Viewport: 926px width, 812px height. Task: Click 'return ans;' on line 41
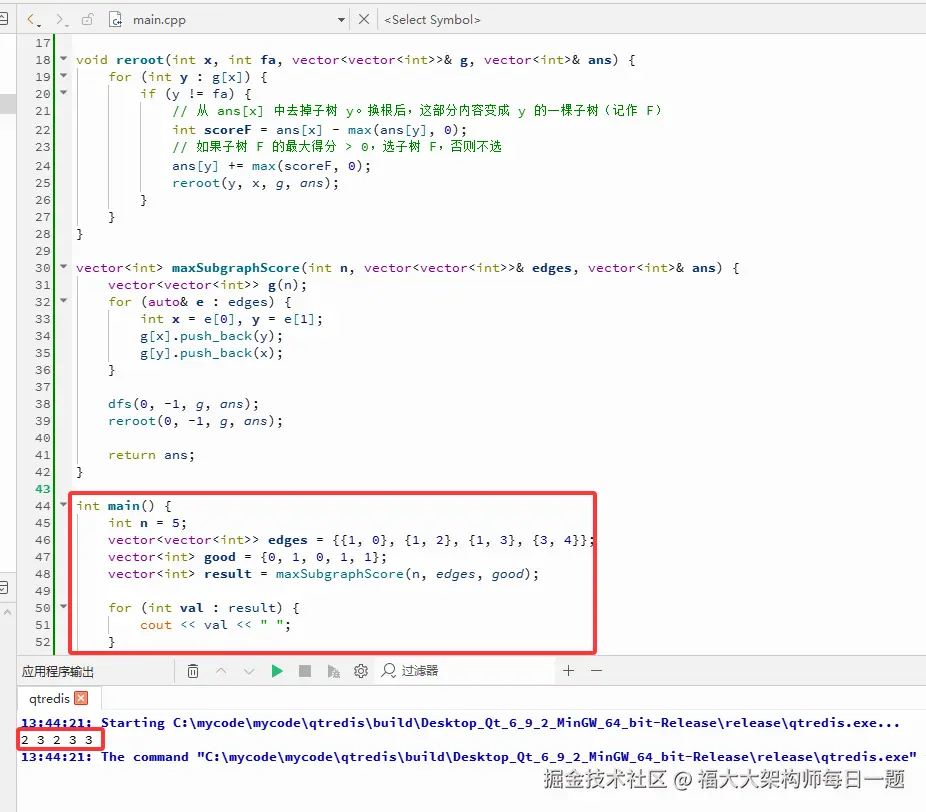tap(151, 455)
